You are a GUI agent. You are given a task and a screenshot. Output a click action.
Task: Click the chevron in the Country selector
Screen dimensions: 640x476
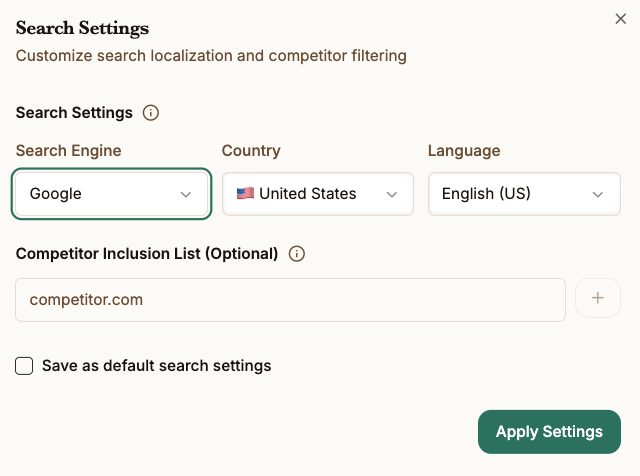tap(392, 194)
